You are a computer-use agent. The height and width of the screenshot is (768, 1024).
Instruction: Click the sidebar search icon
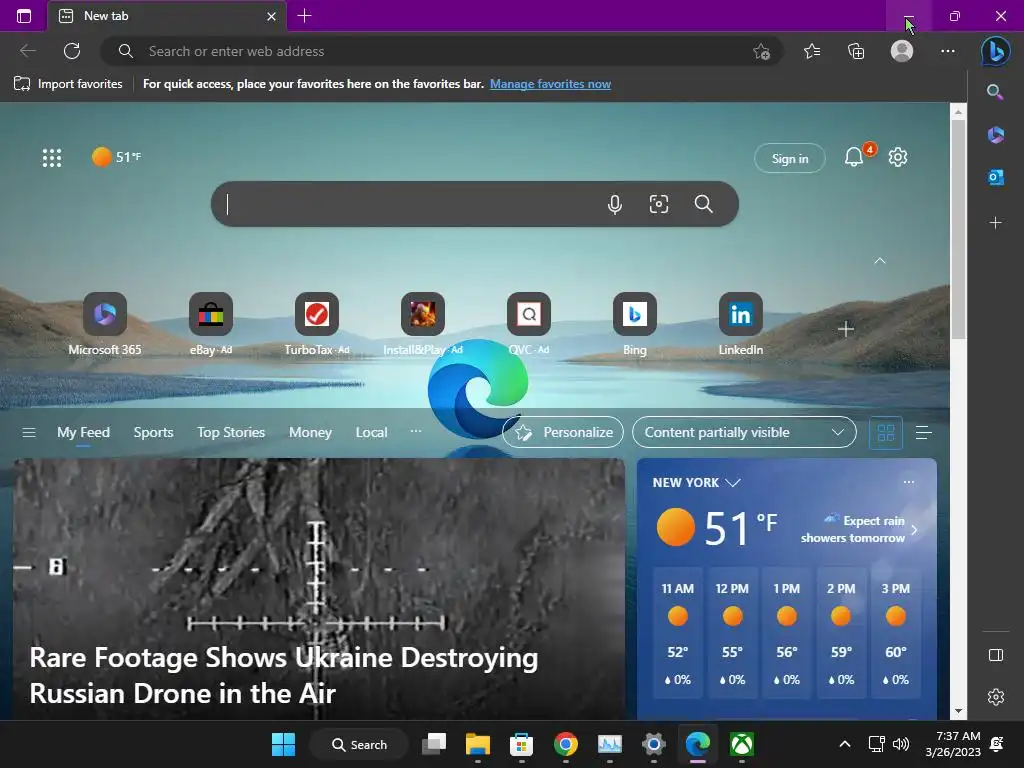click(x=995, y=91)
